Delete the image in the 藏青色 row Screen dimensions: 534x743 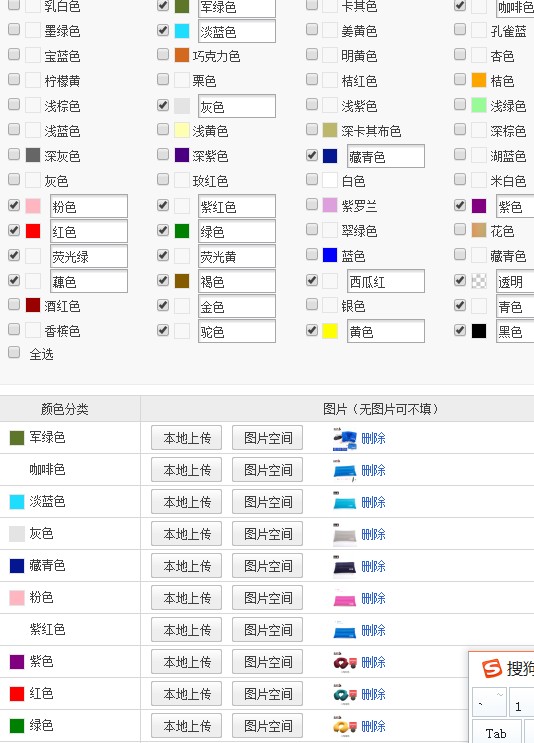pos(373,566)
